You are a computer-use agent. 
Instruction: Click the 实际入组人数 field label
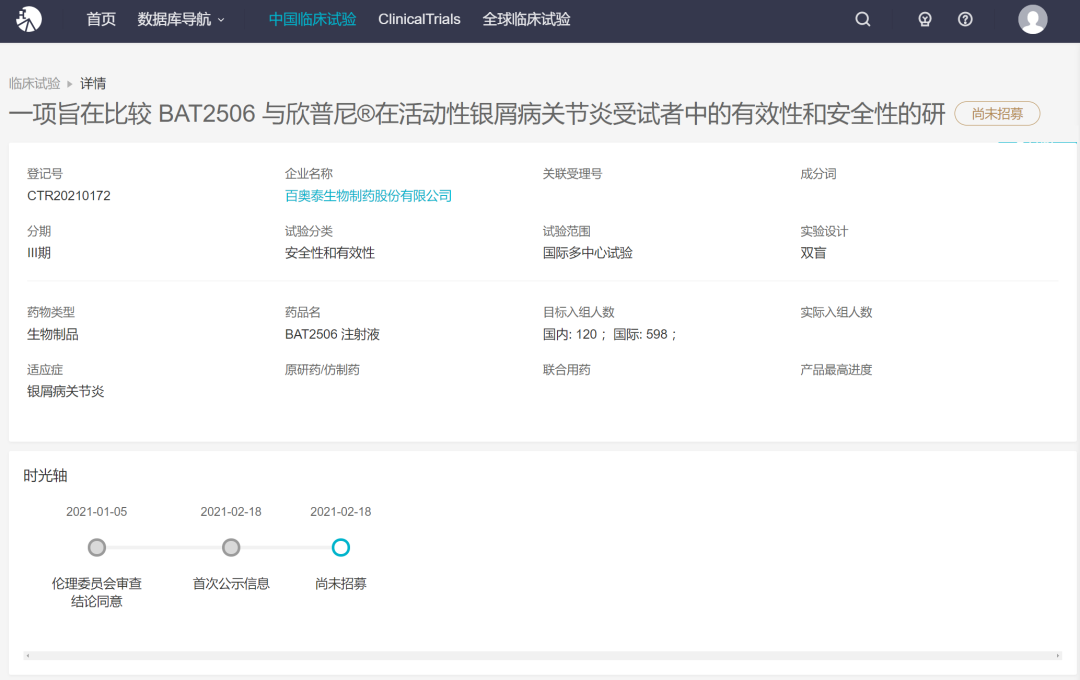(836, 312)
